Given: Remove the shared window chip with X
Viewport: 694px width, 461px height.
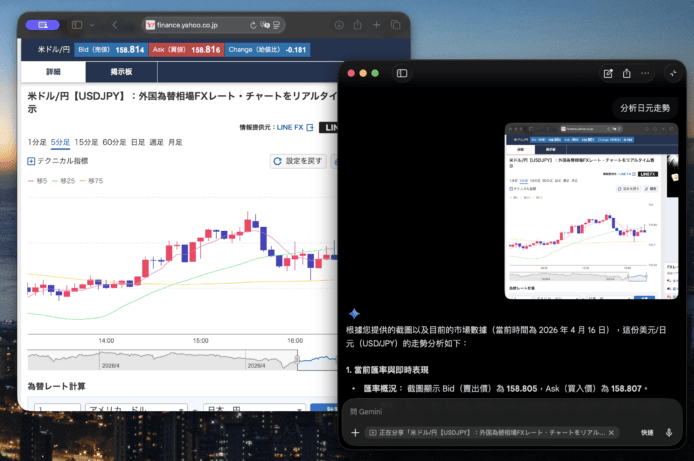Looking at the screenshot, I should (611, 433).
